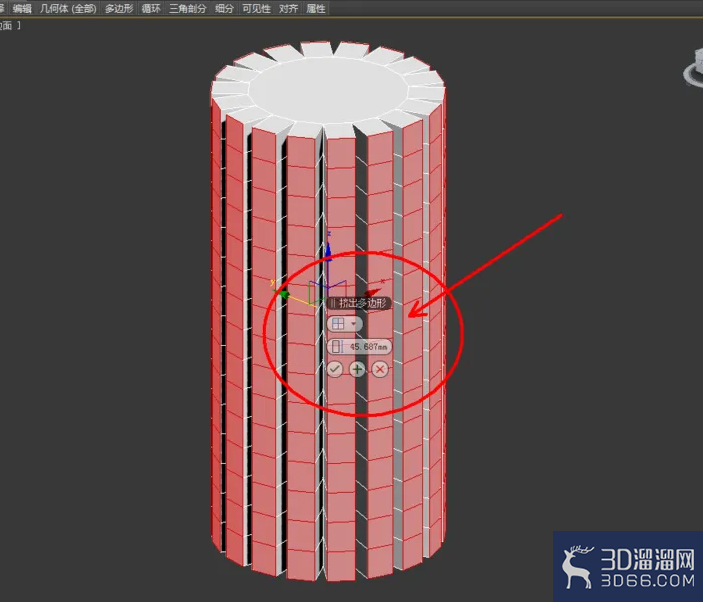
Task: Open the 对齐 ribbon panel
Action: 288,9
